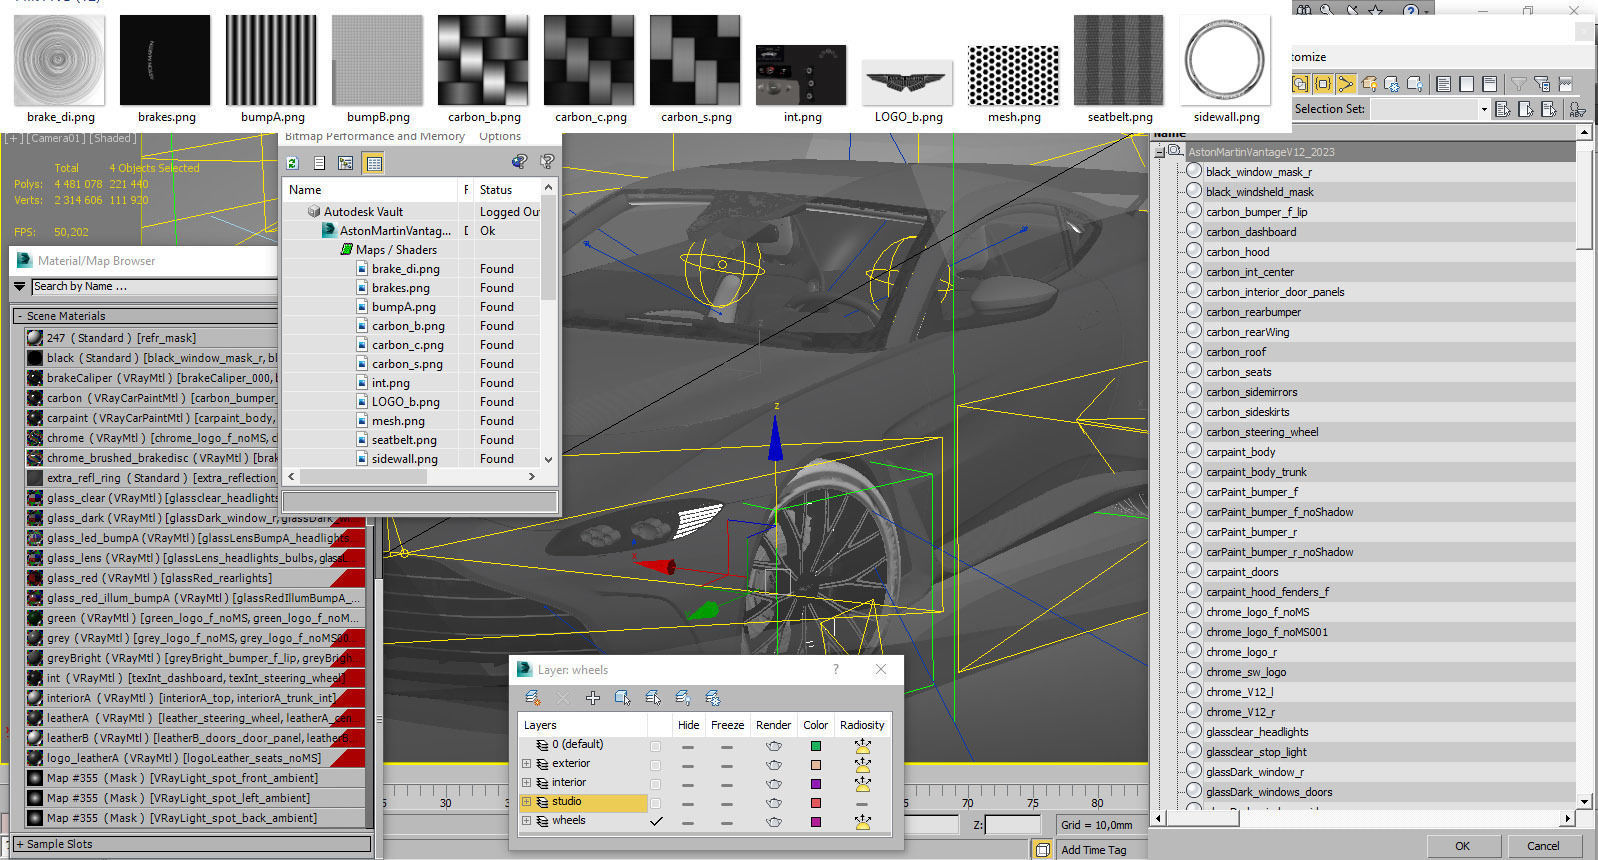Click Material/Map Browser options triangle icon
Viewport: 1598px width, 860px height.
click(19, 287)
